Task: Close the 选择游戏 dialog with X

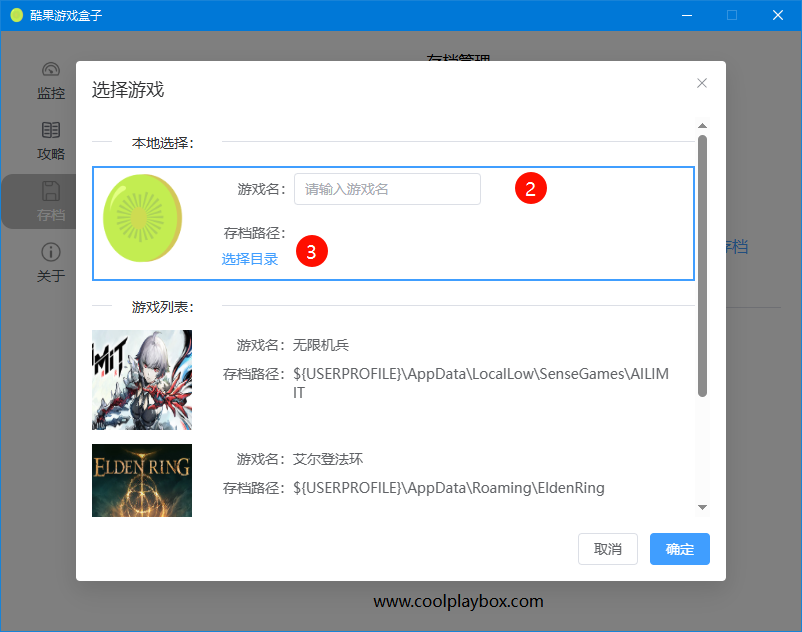Action: pos(702,83)
